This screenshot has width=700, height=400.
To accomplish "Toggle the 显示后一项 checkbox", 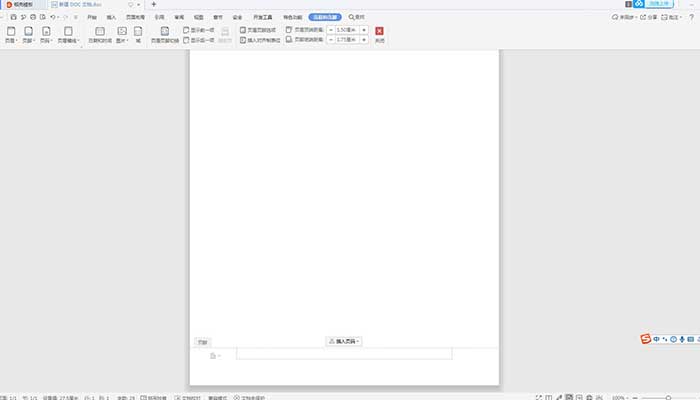I will (186, 41).
